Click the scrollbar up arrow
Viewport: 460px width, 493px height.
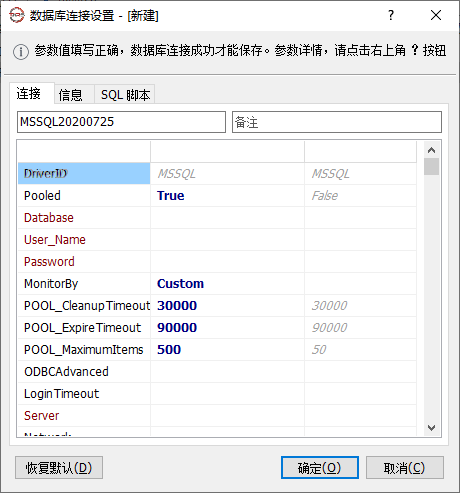tap(431, 150)
